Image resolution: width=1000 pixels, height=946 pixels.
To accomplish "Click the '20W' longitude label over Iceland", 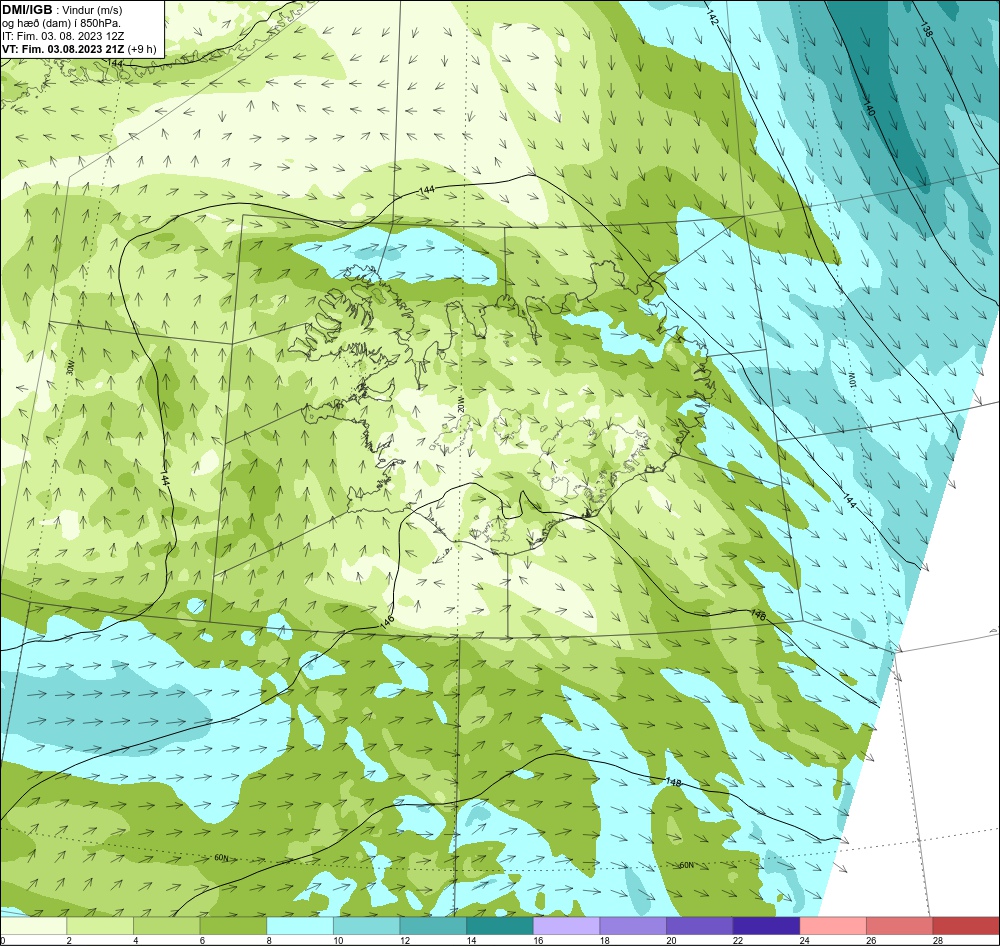I will (460, 405).
